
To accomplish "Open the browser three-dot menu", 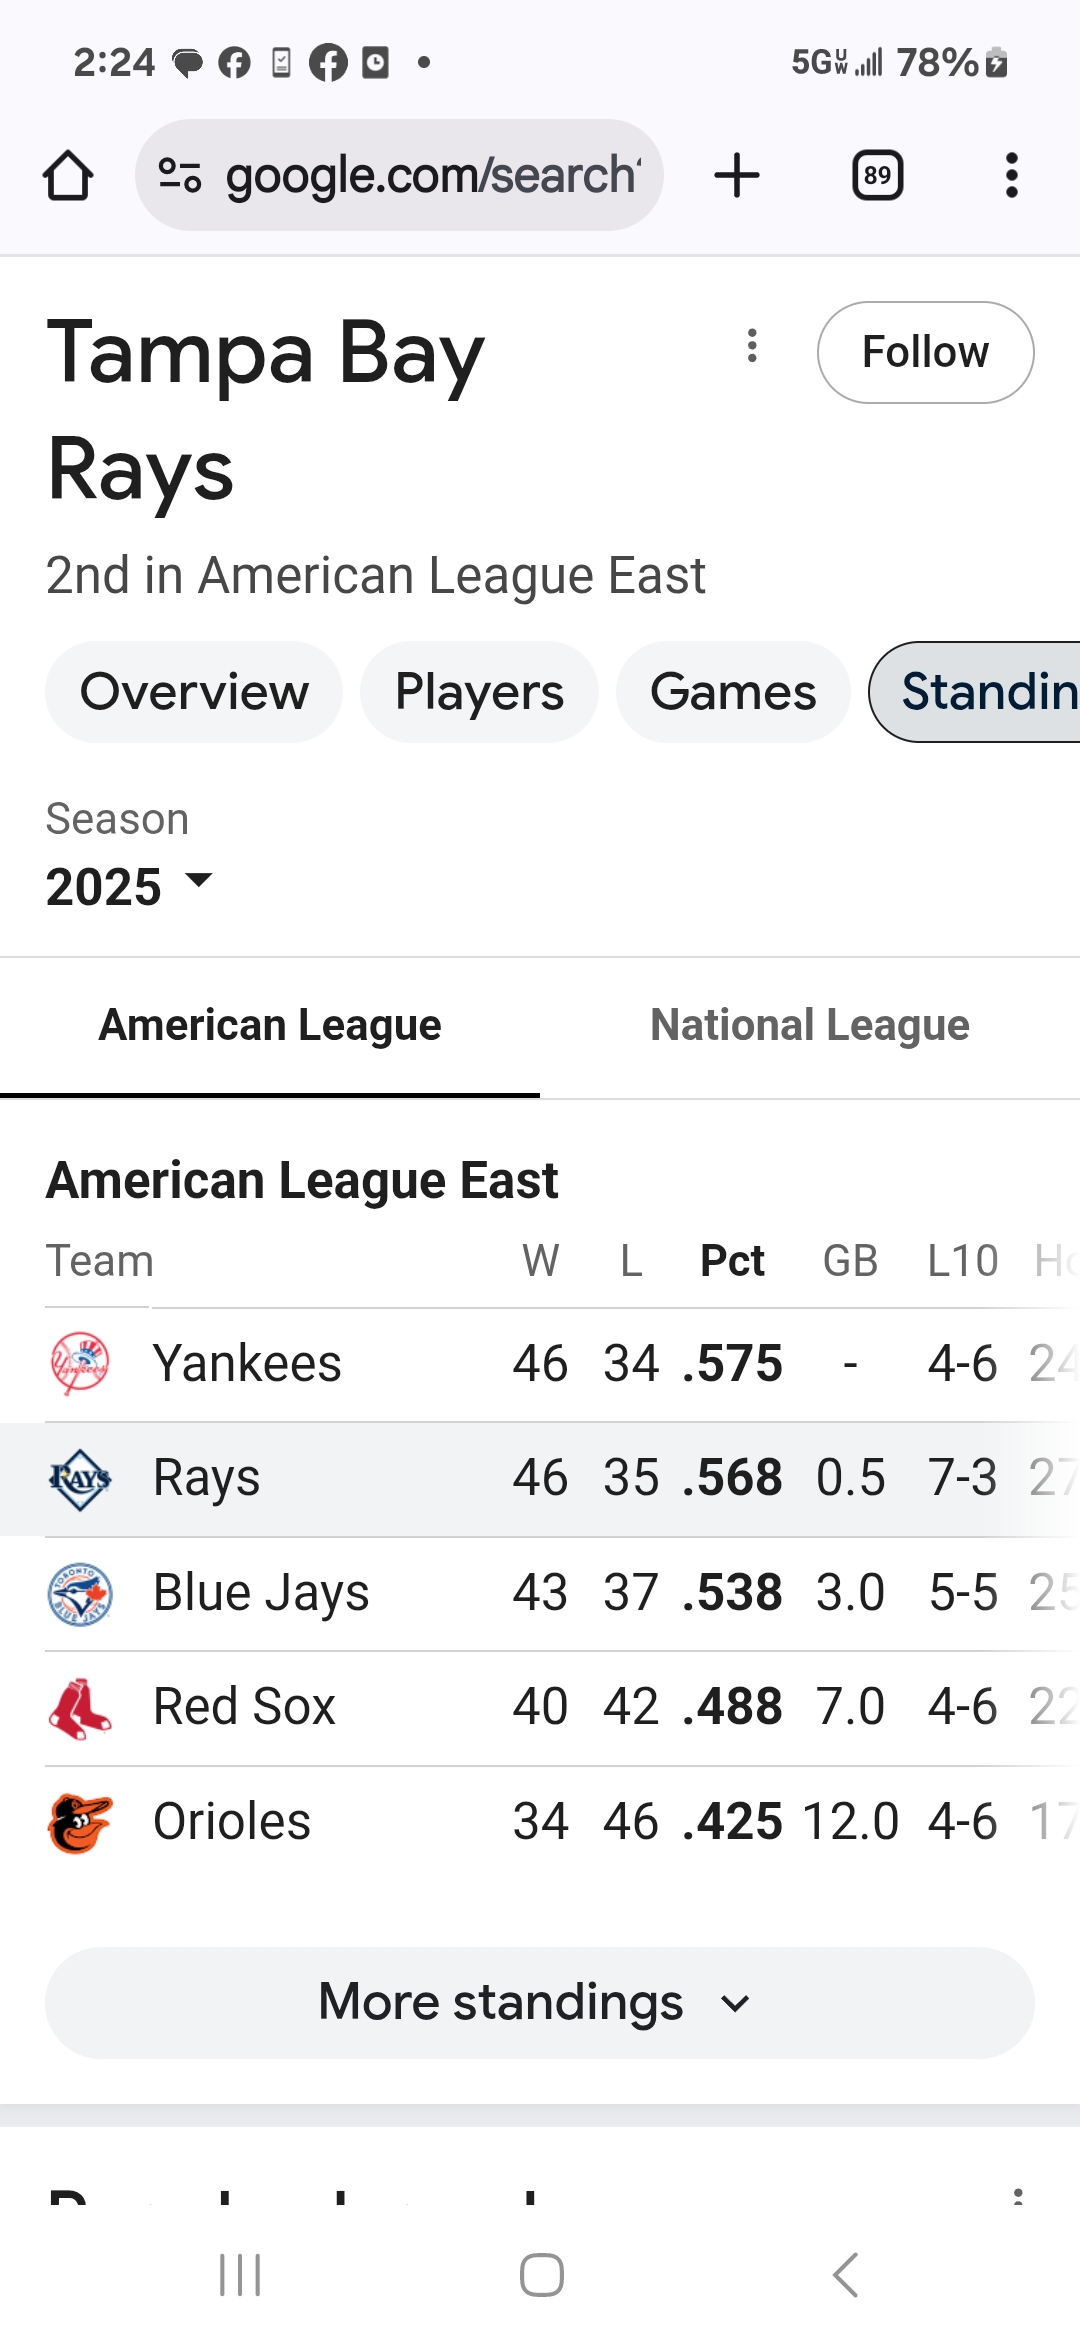I will pos(1012,176).
